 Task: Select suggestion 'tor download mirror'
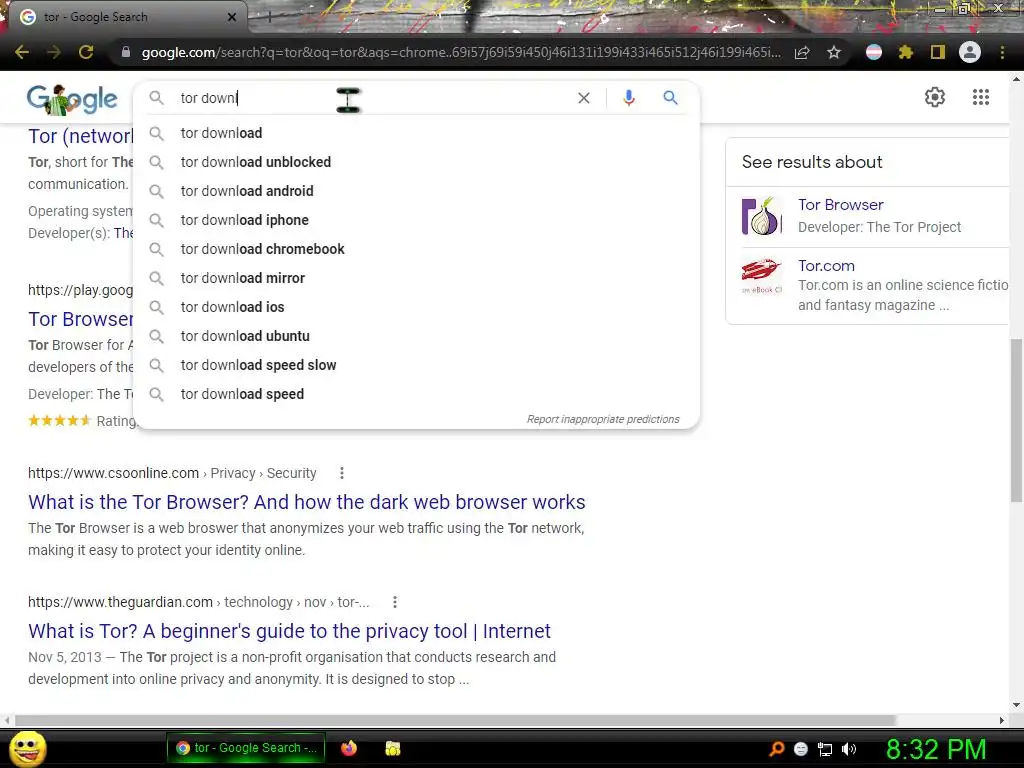(416, 278)
